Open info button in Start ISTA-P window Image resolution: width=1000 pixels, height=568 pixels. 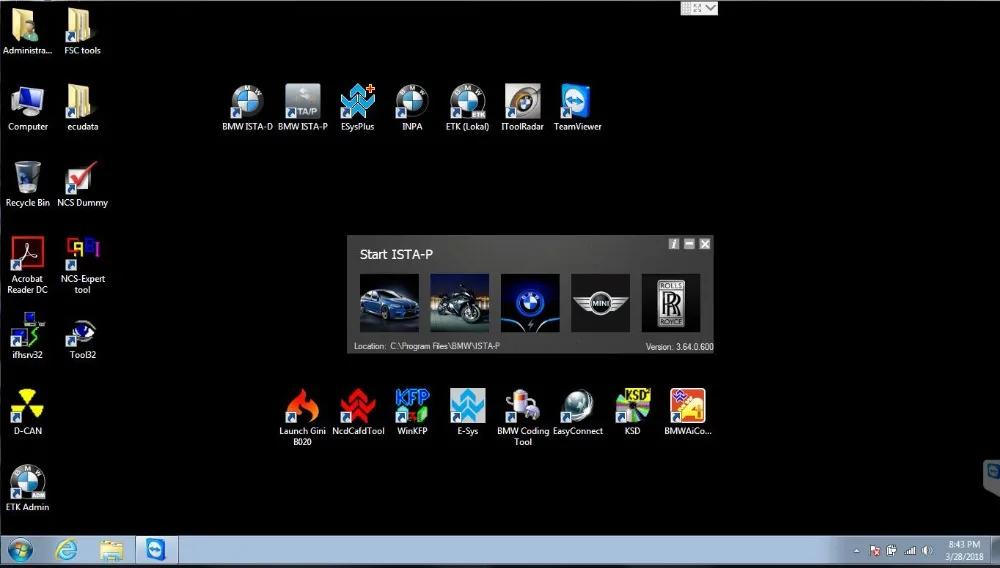point(673,244)
